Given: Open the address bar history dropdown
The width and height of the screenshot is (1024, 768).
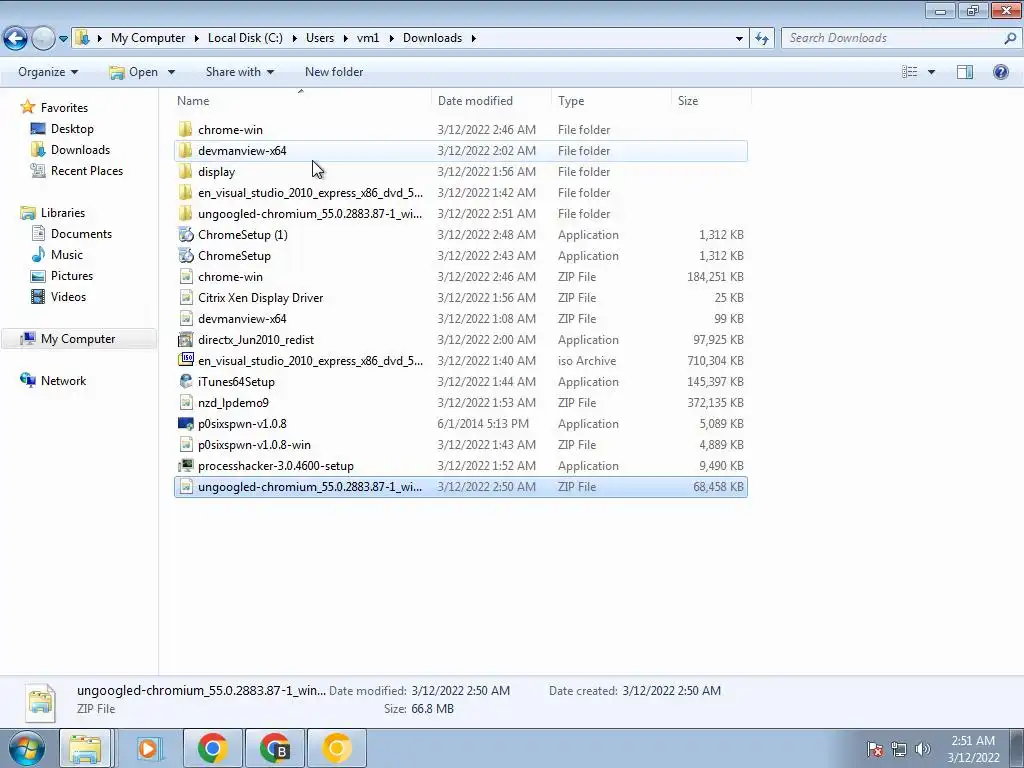Looking at the screenshot, I should (x=739, y=39).
